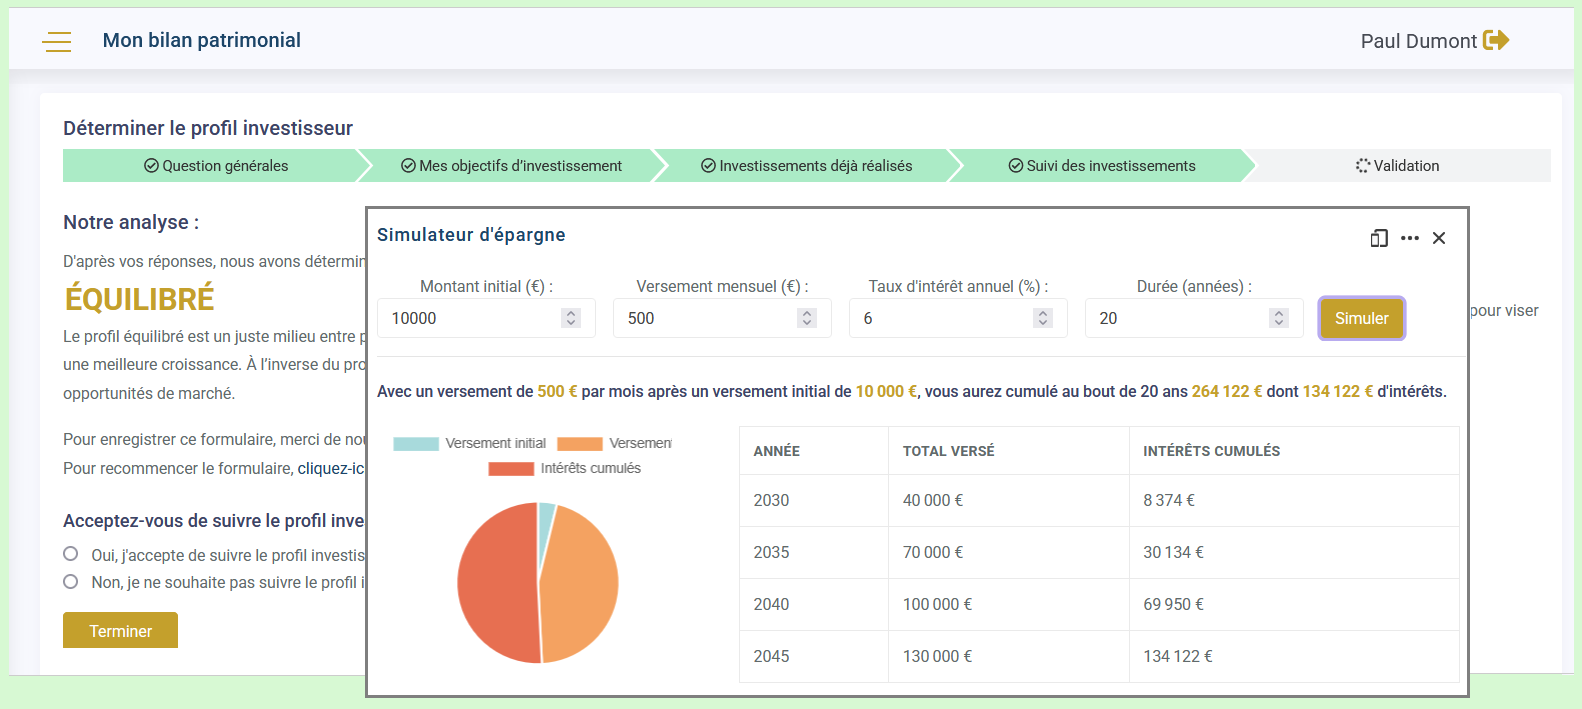Select the 'Non, je ne souhaite pas' radio button
Screen dimensions: 1582x709
click(71, 582)
